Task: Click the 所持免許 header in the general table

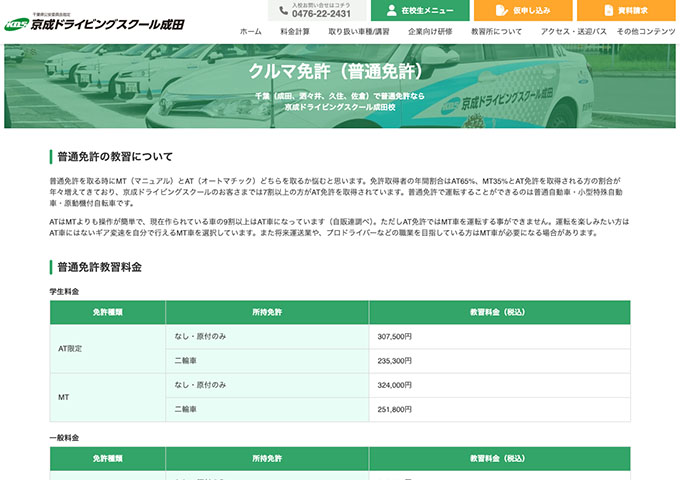Action: tap(267, 458)
